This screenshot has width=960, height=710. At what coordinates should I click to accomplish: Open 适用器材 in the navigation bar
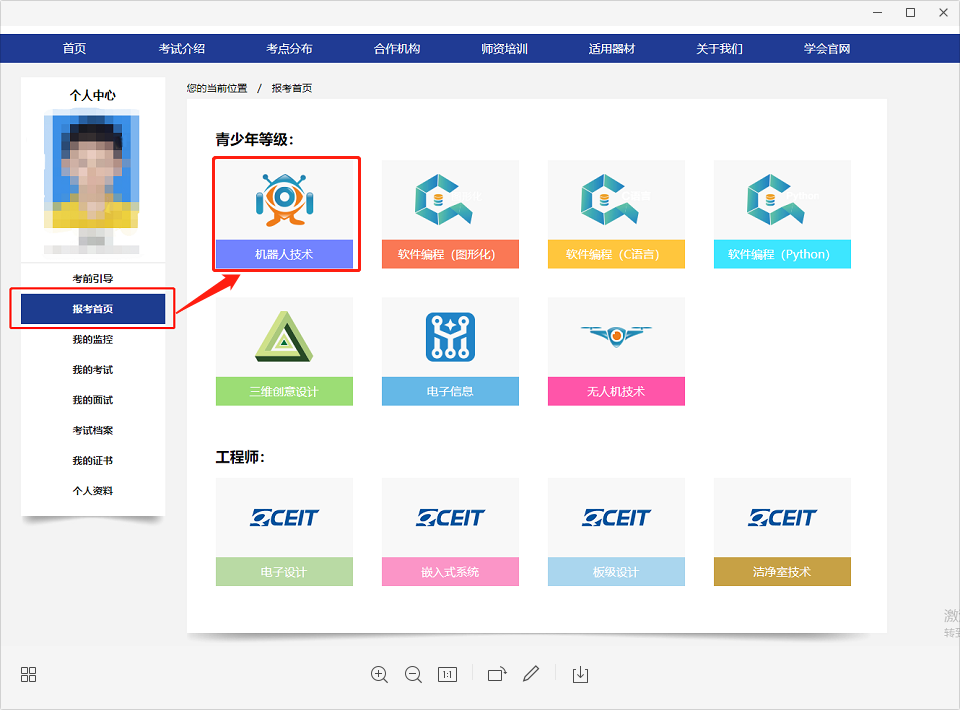[612, 48]
